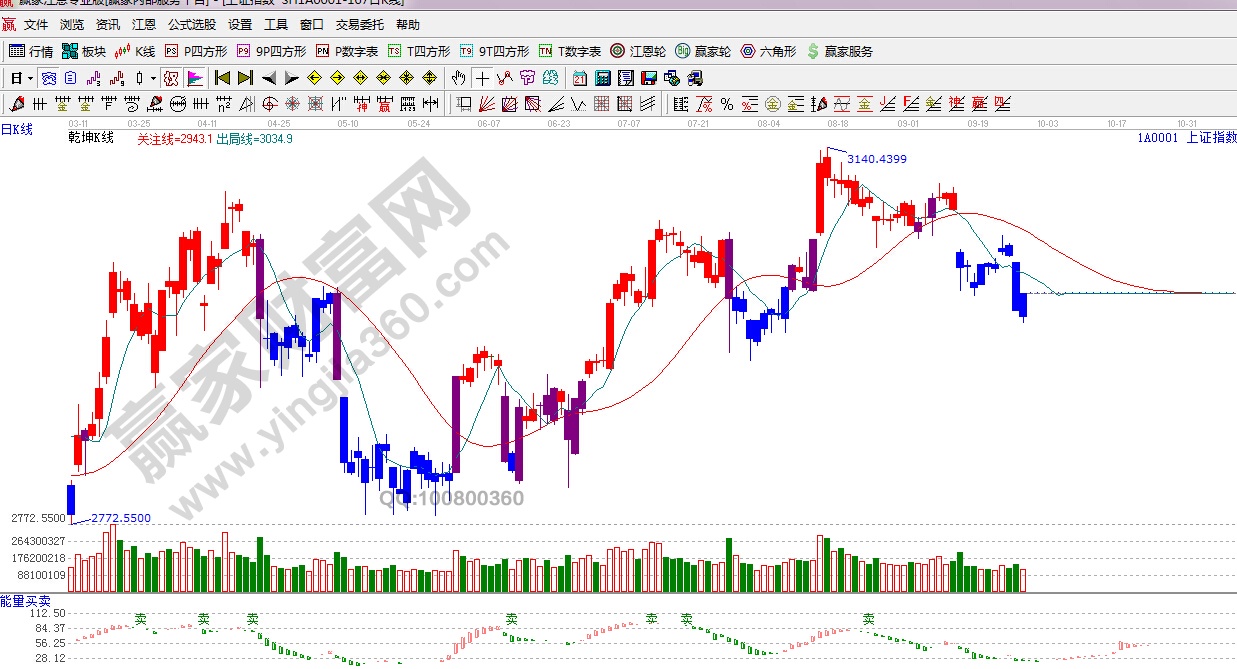This screenshot has width=1237, height=669.
Task: Open the 公式选股 menu
Action: (191, 24)
